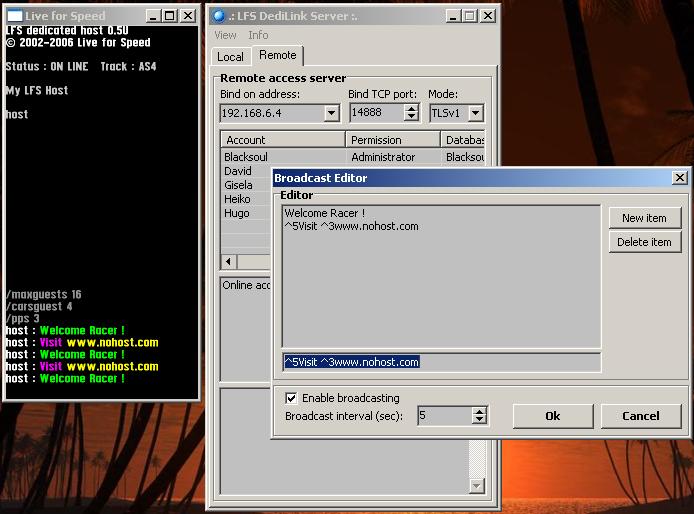This screenshot has width=694, height=514.
Task: Click the Broadcast interval value field
Action: coord(445,416)
